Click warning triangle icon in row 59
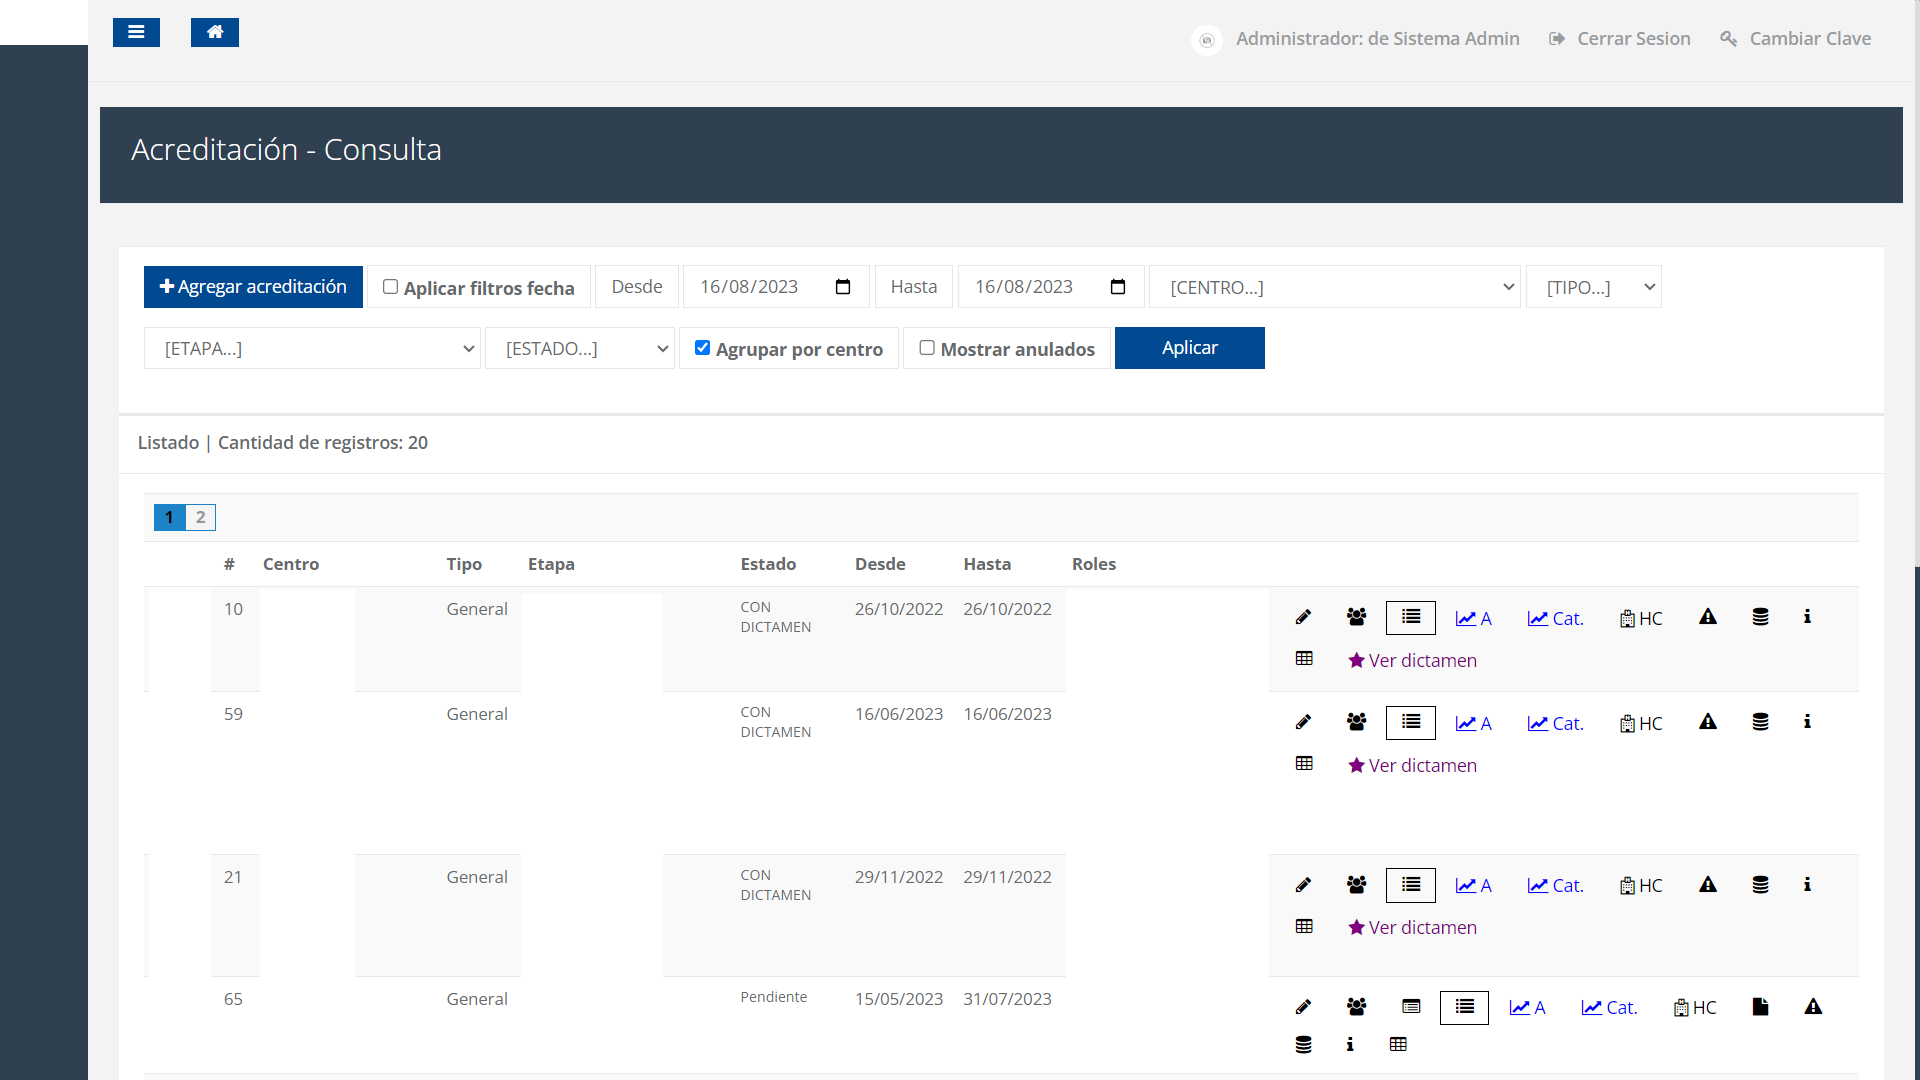Screen dimensions: 1920x1080 pyautogui.click(x=1708, y=722)
